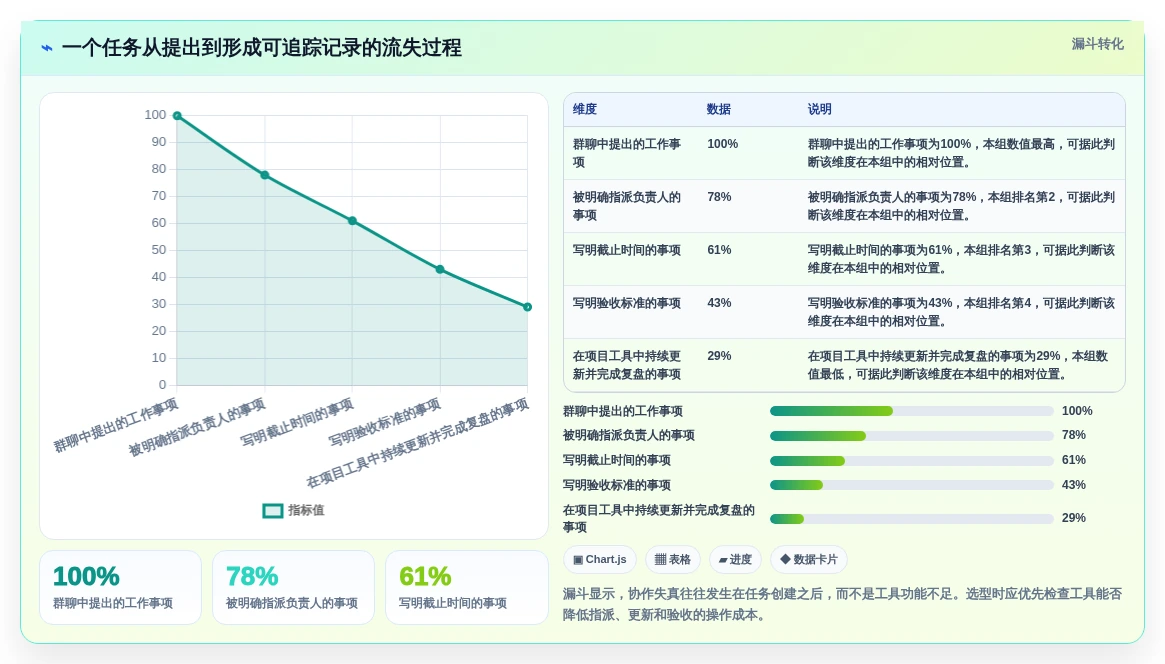Image resolution: width=1165 pixels, height=664 pixels.
Task: Click the chart data point at 61
Action: tap(352, 221)
